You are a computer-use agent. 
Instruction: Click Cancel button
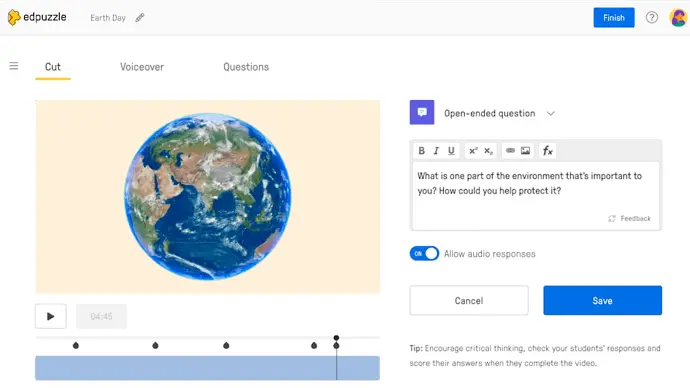point(469,300)
